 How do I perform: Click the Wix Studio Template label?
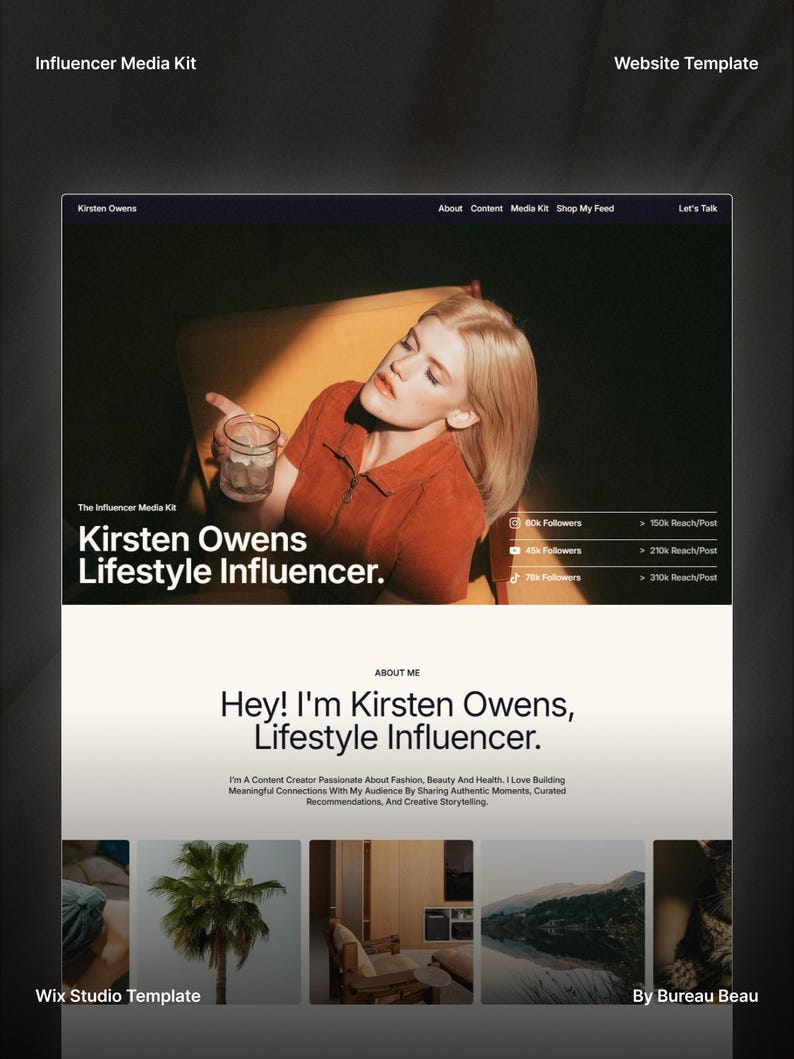tap(117, 996)
